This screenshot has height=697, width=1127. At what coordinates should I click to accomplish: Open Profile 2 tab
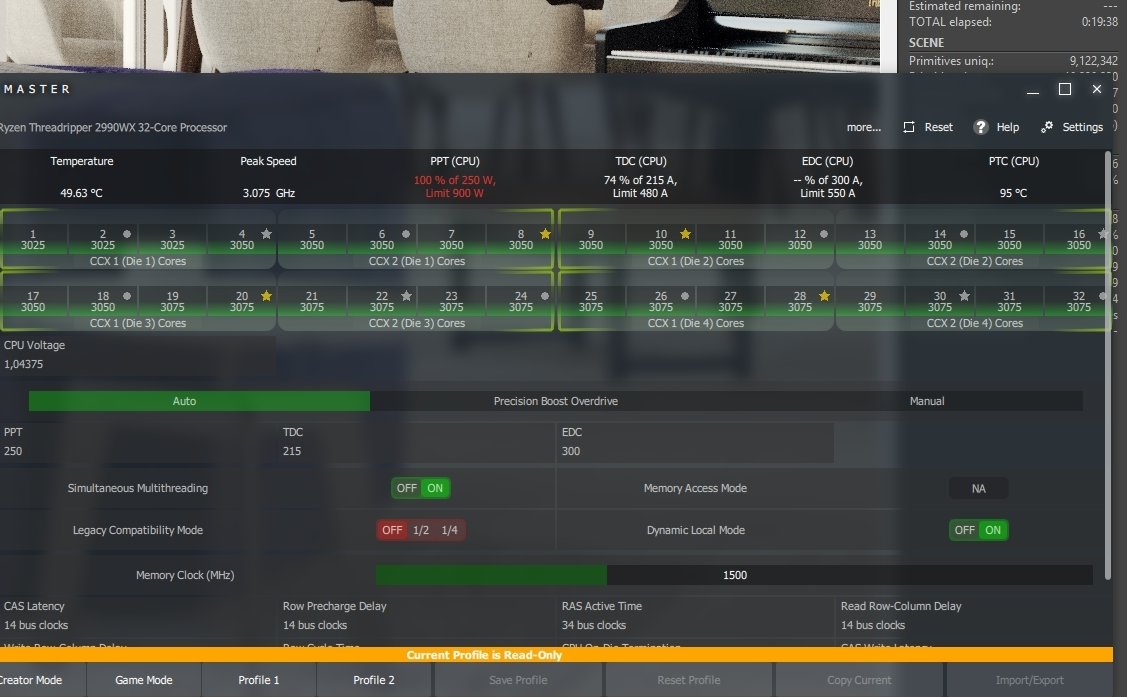coord(374,680)
